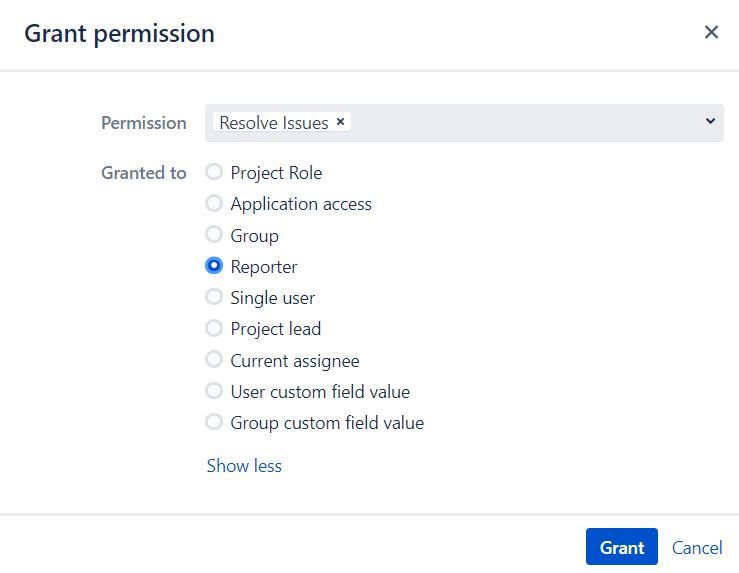Click the selected Reporter radio button
739x573 pixels.
coord(214,266)
